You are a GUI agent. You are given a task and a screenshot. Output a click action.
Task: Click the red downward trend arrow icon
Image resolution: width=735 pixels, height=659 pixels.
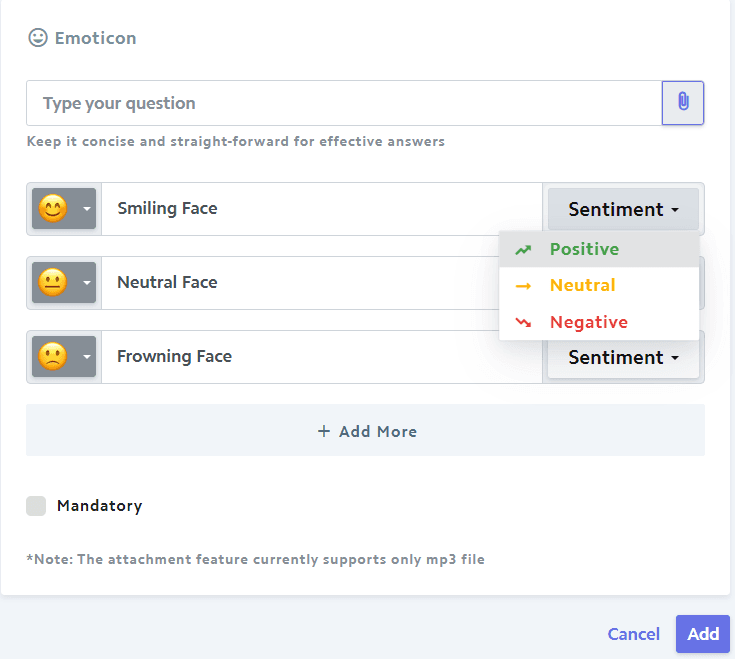(x=523, y=322)
